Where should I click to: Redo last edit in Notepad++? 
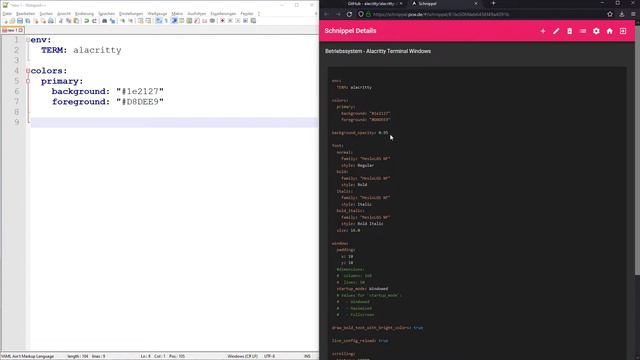(94, 20)
